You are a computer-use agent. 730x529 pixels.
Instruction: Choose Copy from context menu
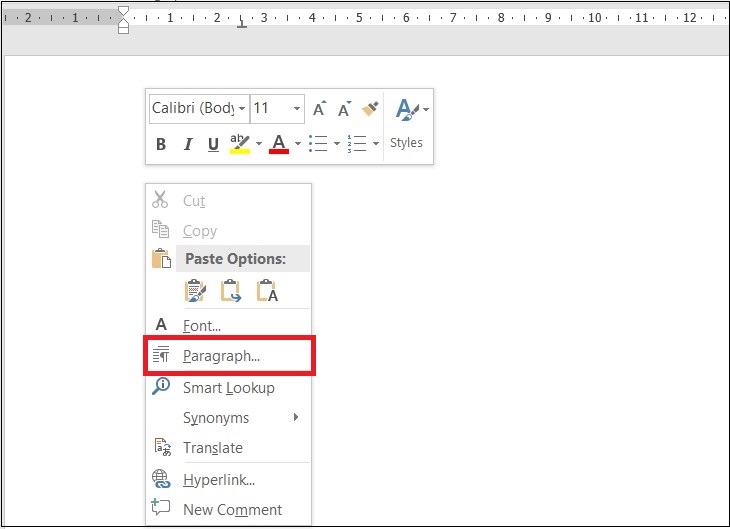click(x=200, y=231)
